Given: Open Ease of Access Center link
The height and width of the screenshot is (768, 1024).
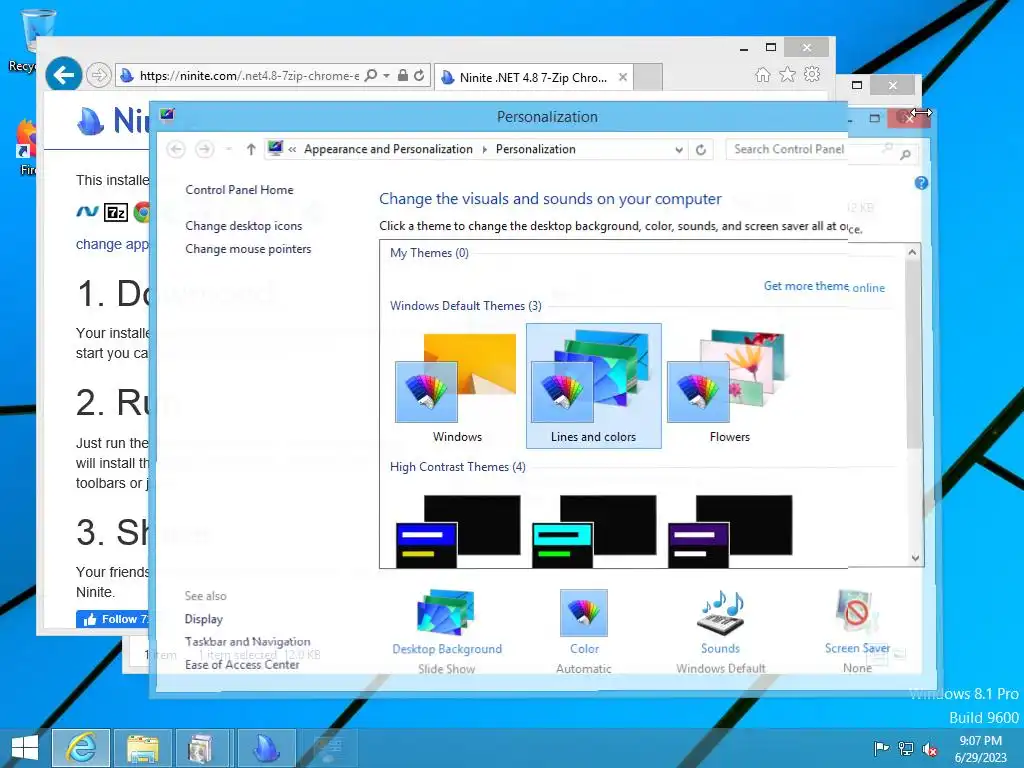Looking at the screenshot, I should pyautogui.click(x=242, y=665).
